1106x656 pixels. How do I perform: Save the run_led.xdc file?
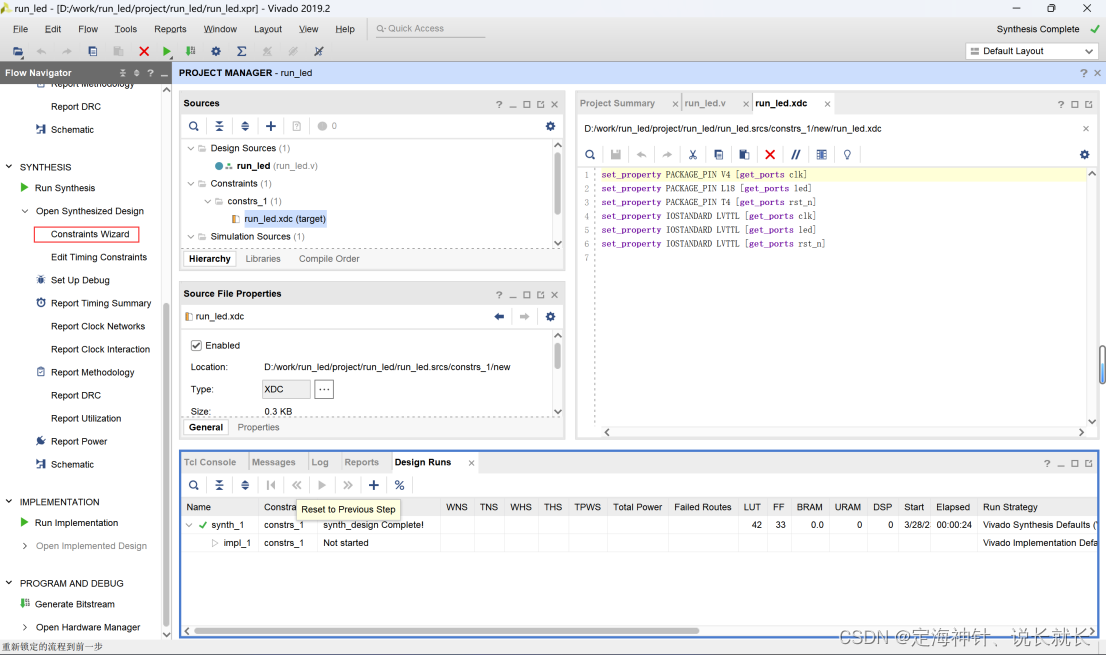click(x=616, y=154)
